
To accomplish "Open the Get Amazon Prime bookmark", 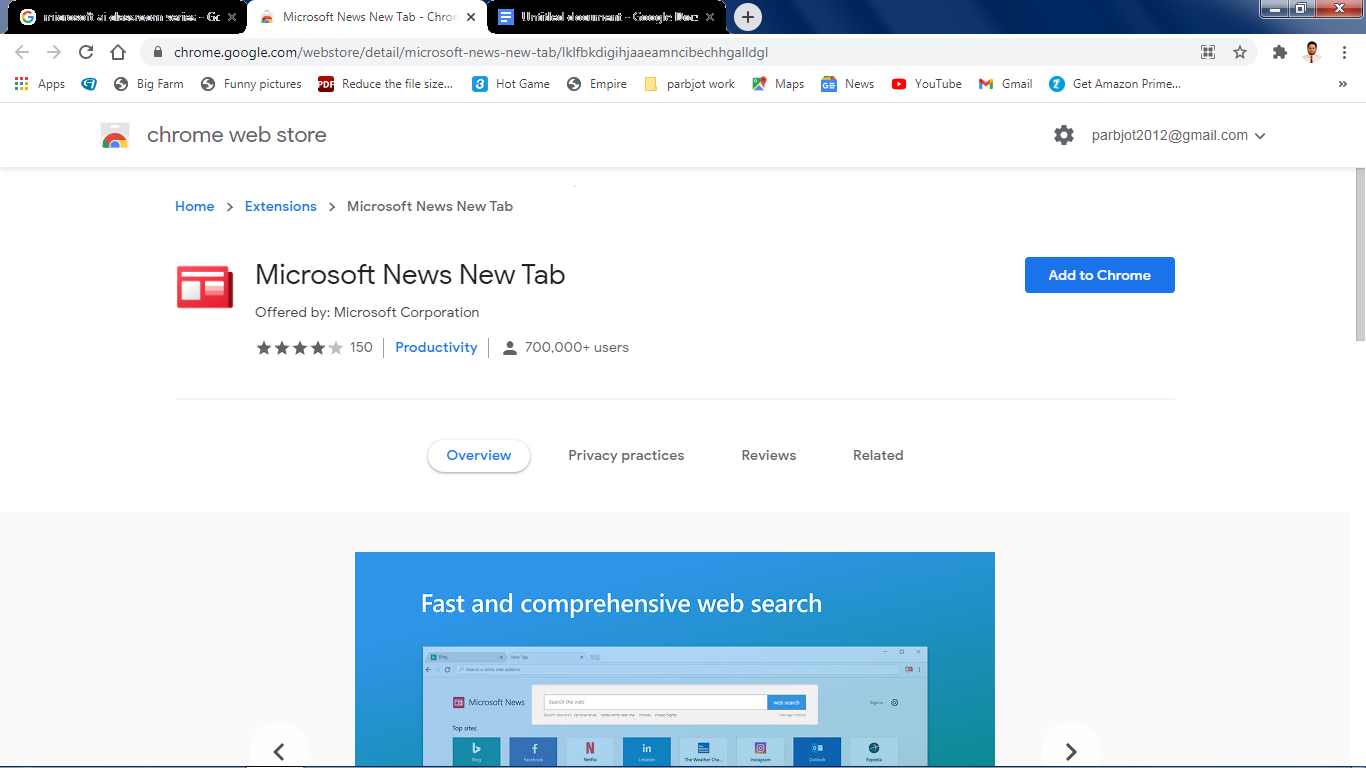I will pyautogui.click(x=1115, y=84).
